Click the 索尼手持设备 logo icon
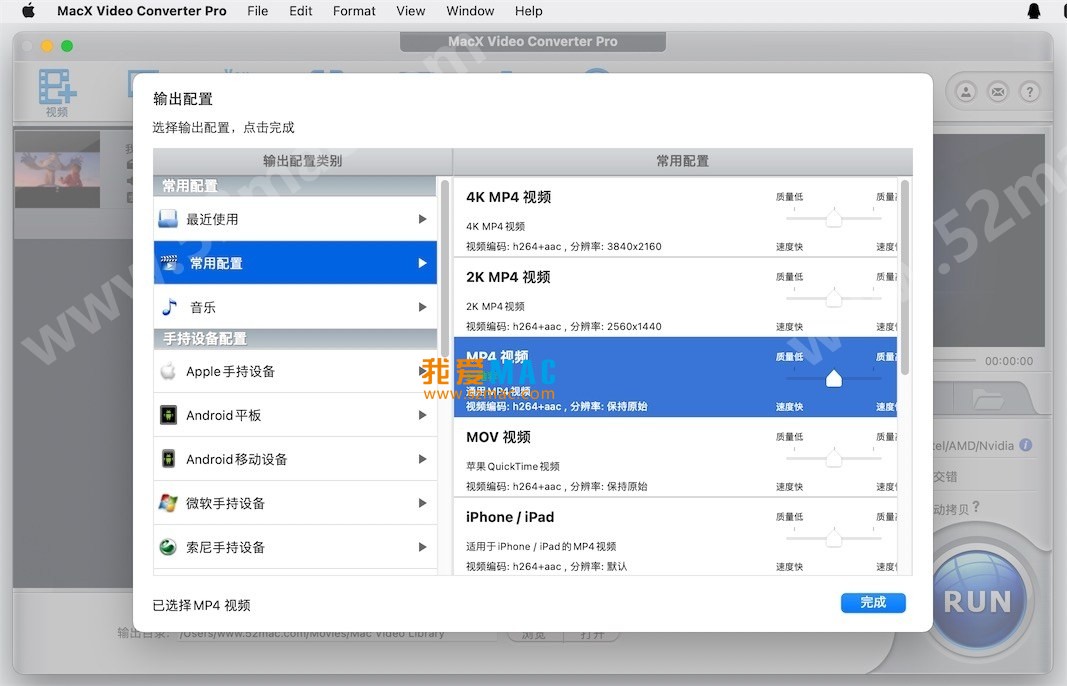Image resolution: width=1067 pixels, height=686 pixels. click(x=168, y=546)
